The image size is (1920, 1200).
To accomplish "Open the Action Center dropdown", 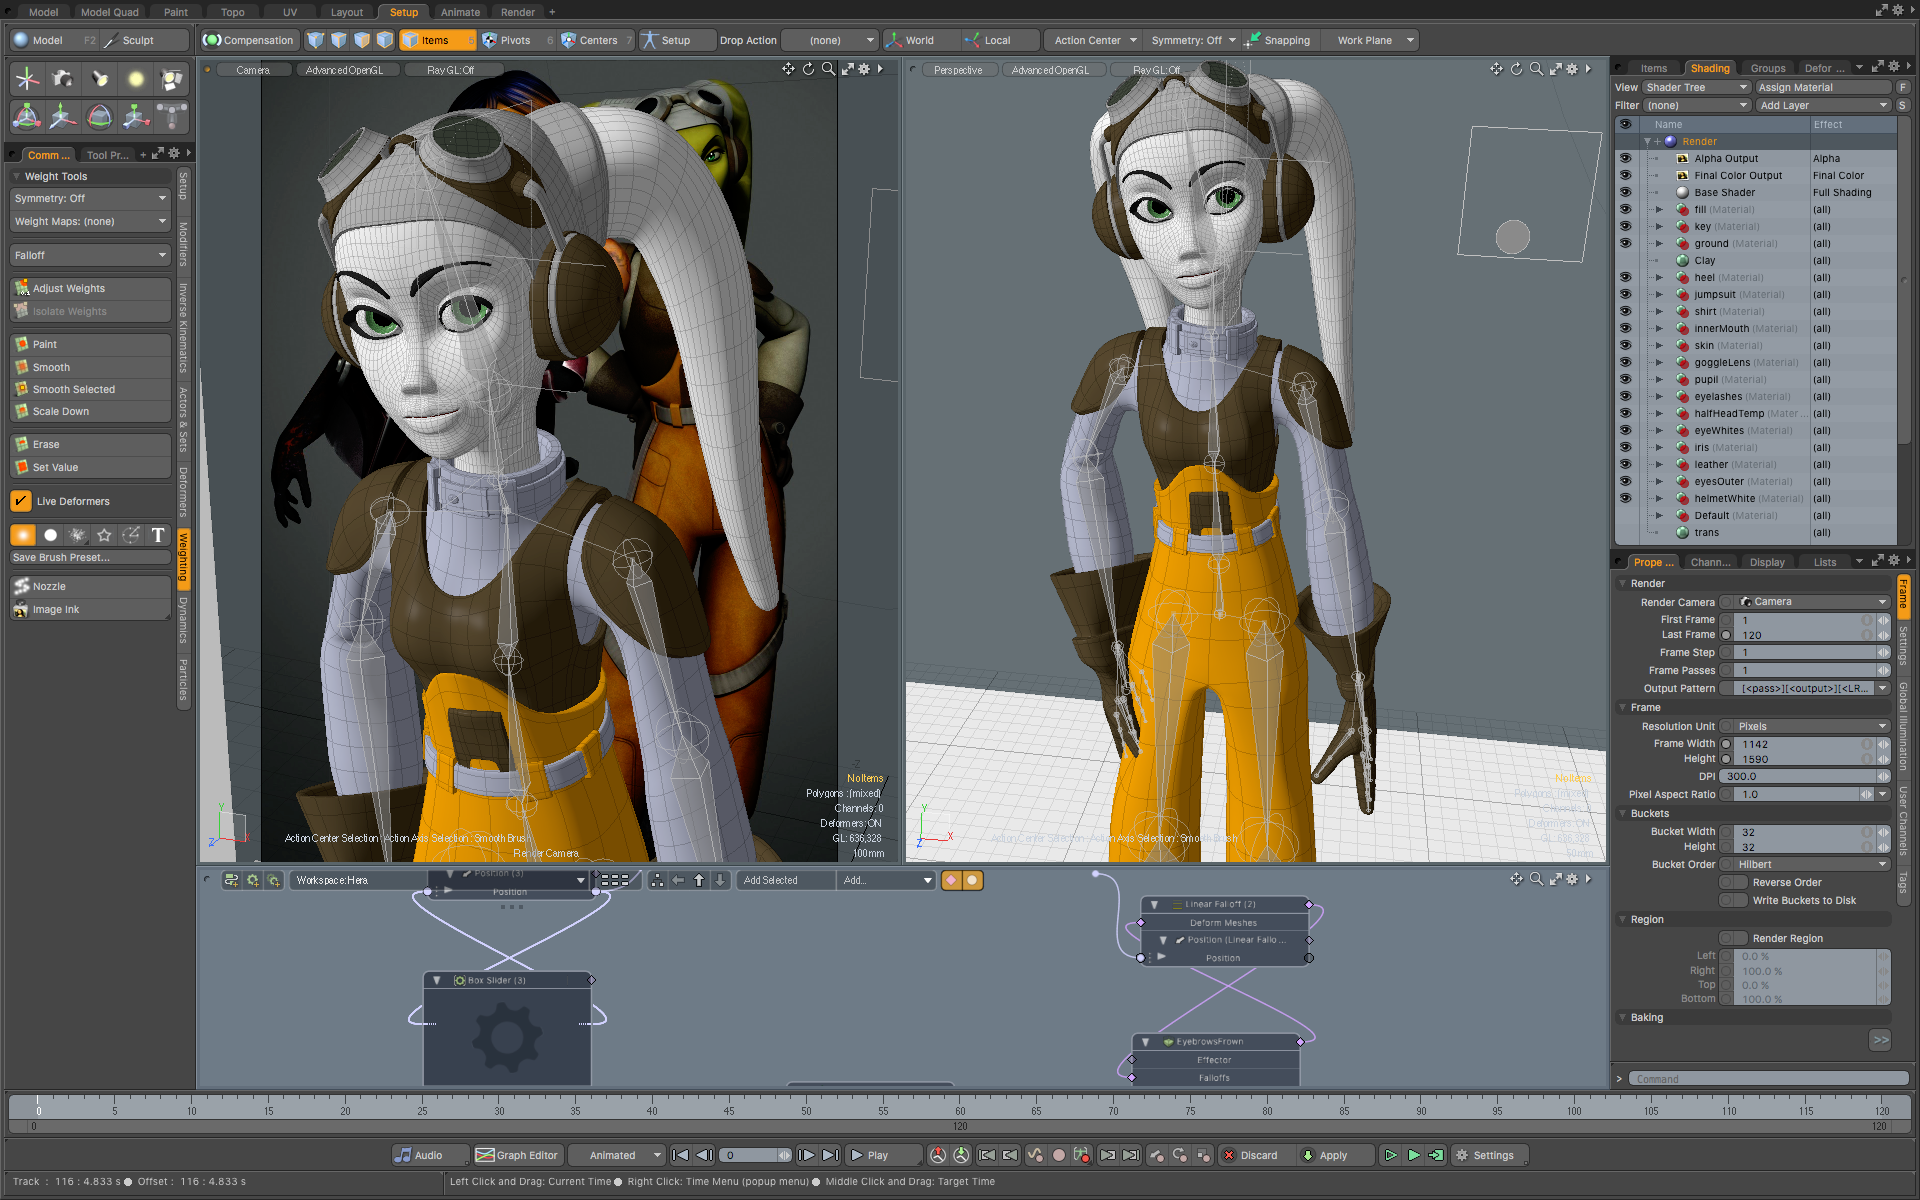I will 1095,40.
